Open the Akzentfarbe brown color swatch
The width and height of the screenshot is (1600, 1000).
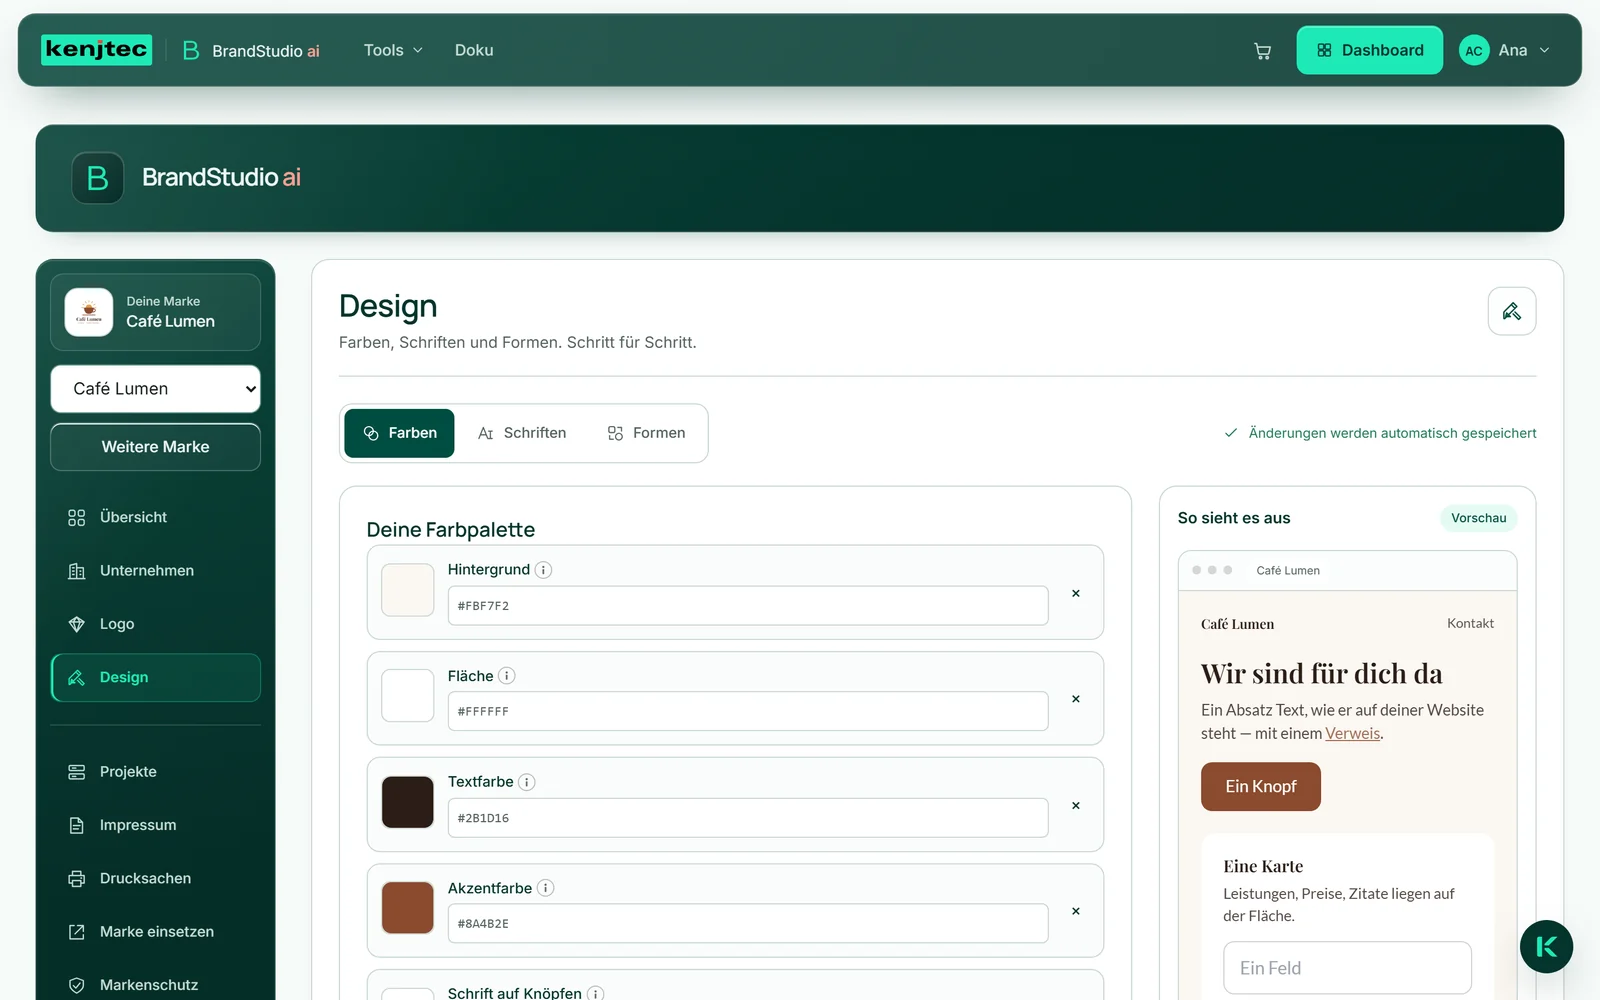pos(408,908)
